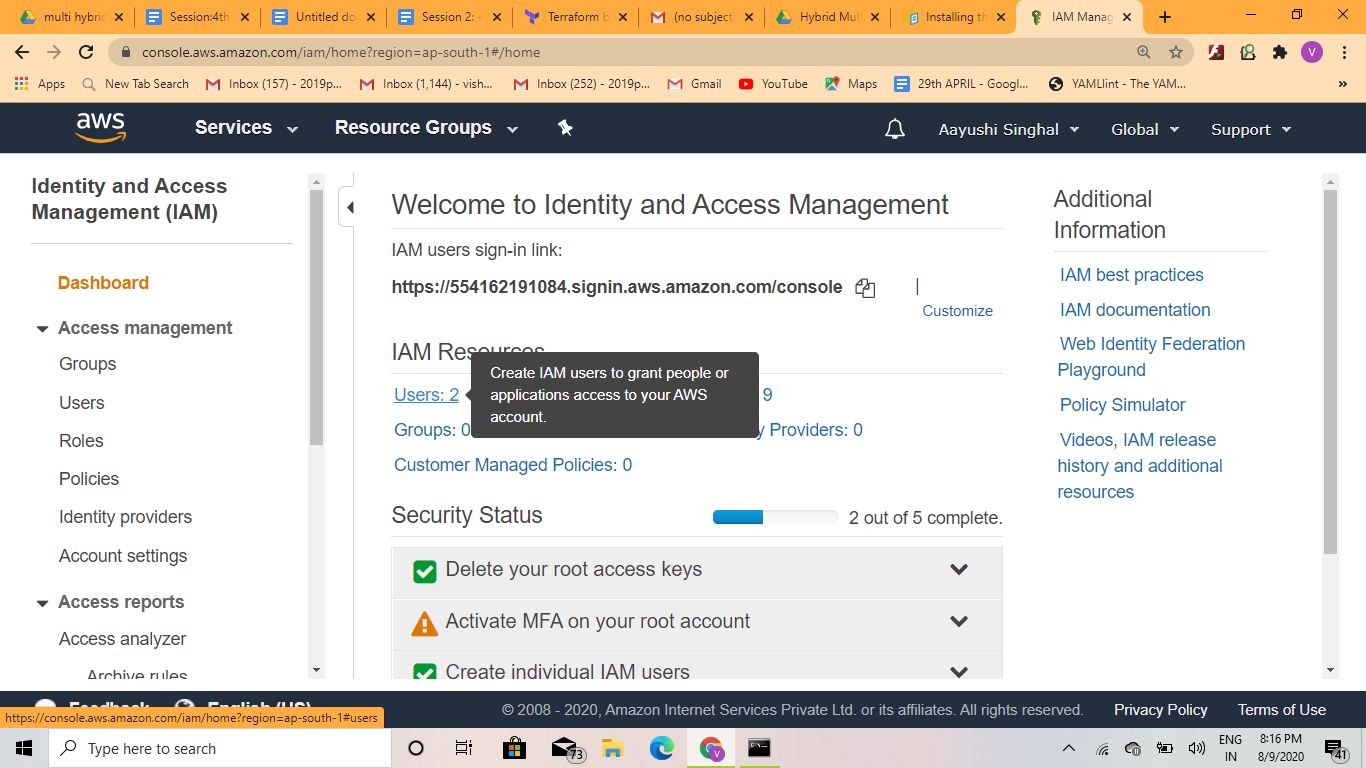The height and width of the screenshot is (768, 1366).
Task: Open Policies in the IAM sidebar
Action: (89, 479)
